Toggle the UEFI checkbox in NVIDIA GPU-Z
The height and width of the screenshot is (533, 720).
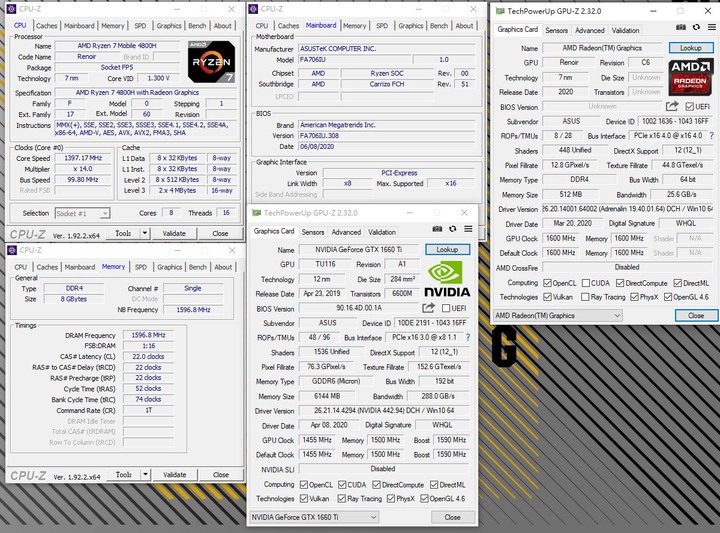[446, 308]
